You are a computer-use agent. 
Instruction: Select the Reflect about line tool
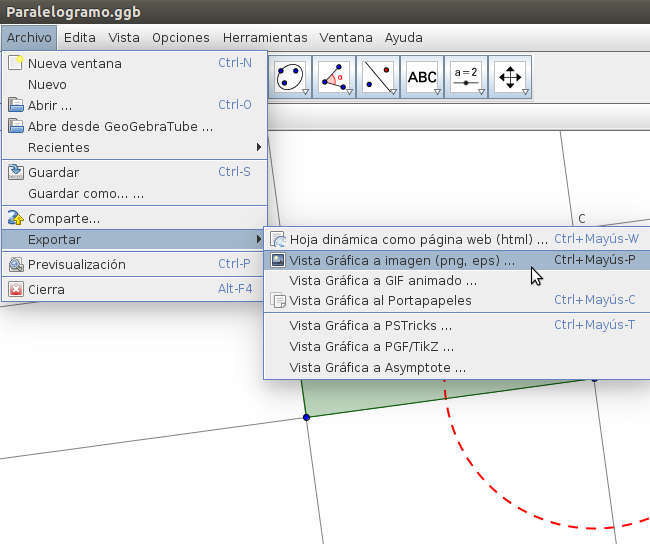[x=378, y=77]
